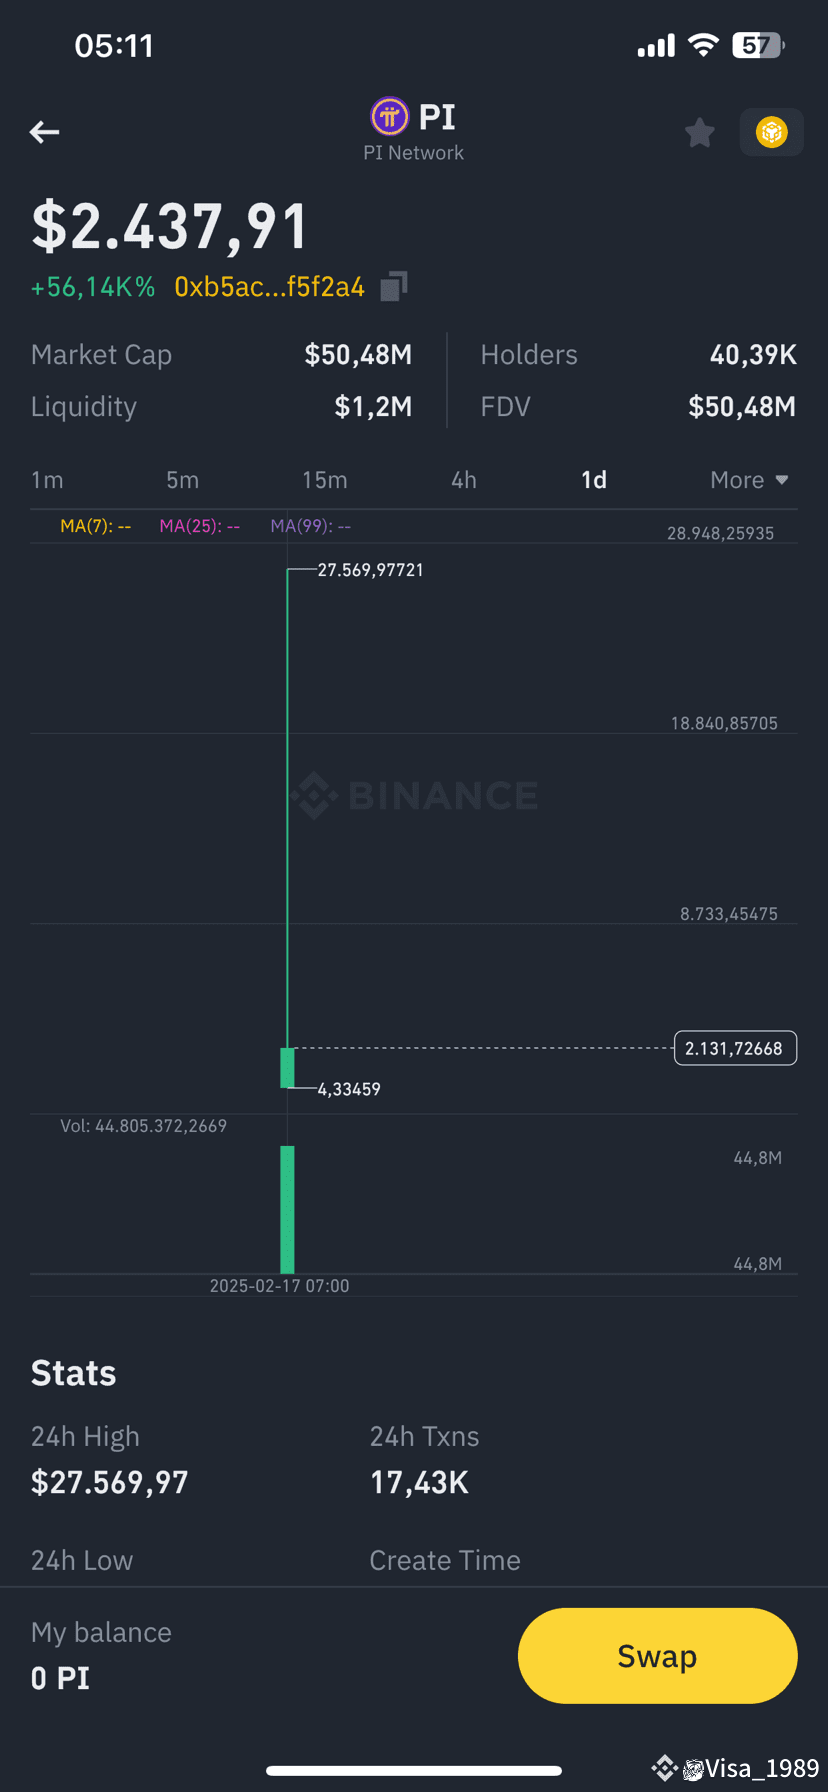Tap the Swap button
828x1792 pixels.
[657, 1656]
